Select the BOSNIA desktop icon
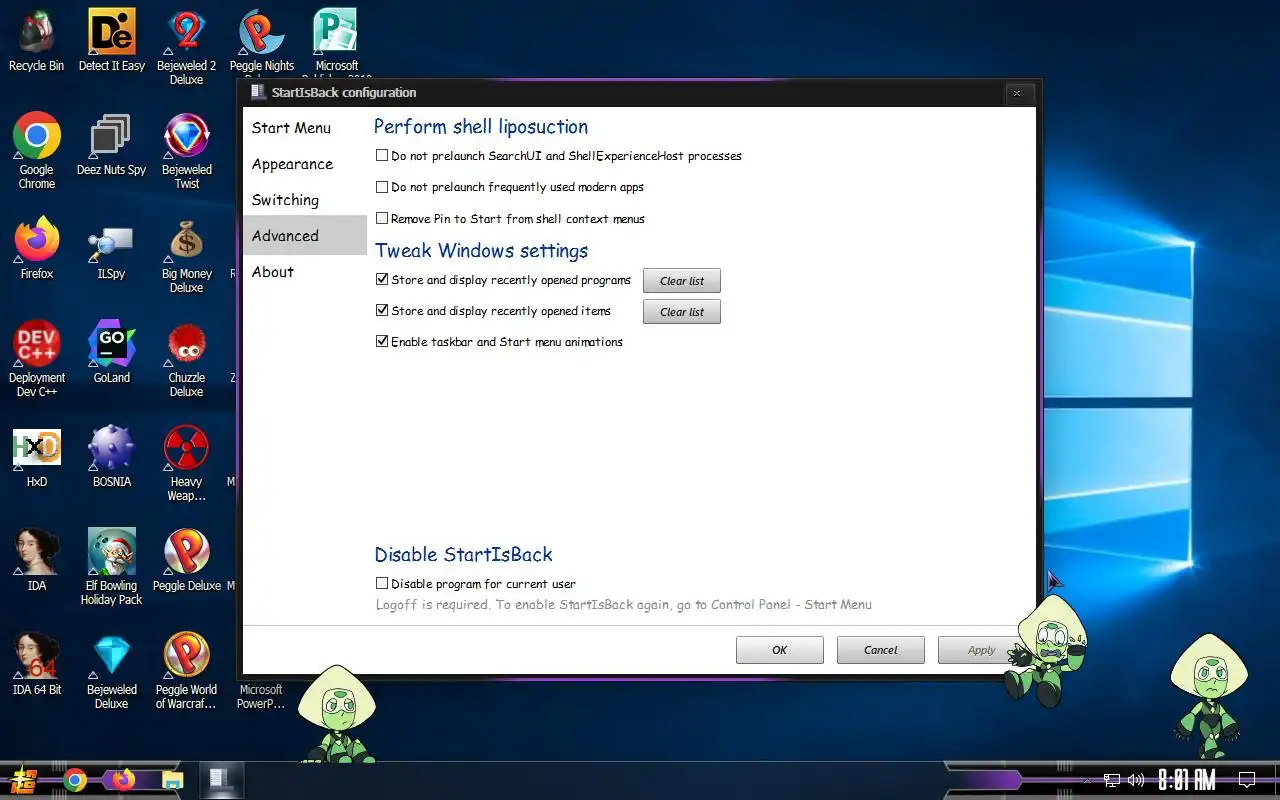 click(111, 456)
